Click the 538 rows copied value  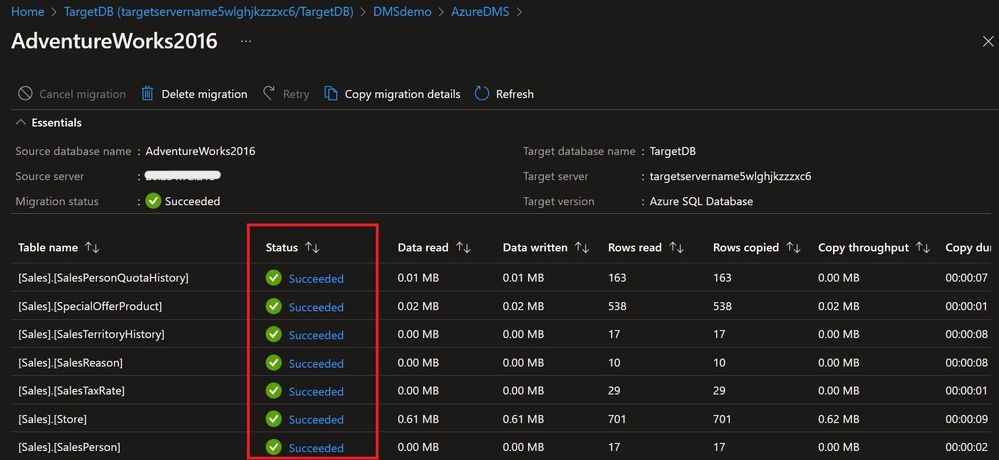pyautogui.click(x=722, y=306)
